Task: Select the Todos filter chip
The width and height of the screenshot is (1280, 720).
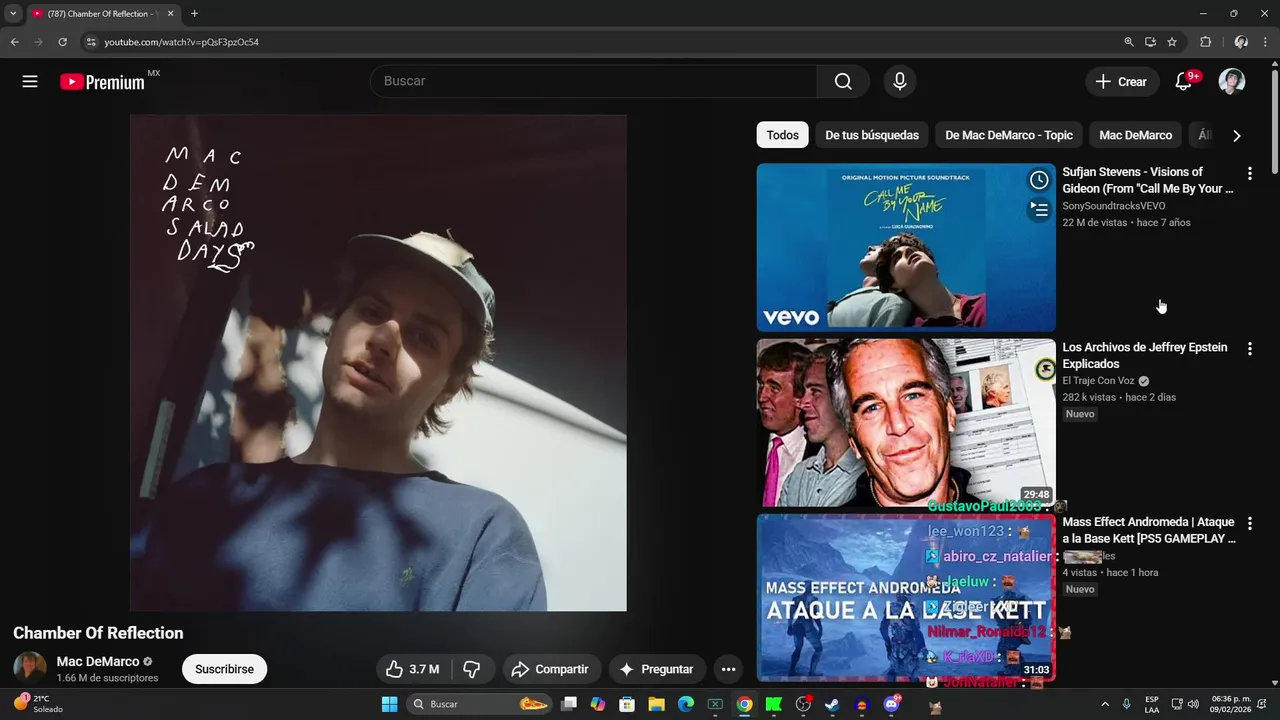Action: [x=782, y=135]
